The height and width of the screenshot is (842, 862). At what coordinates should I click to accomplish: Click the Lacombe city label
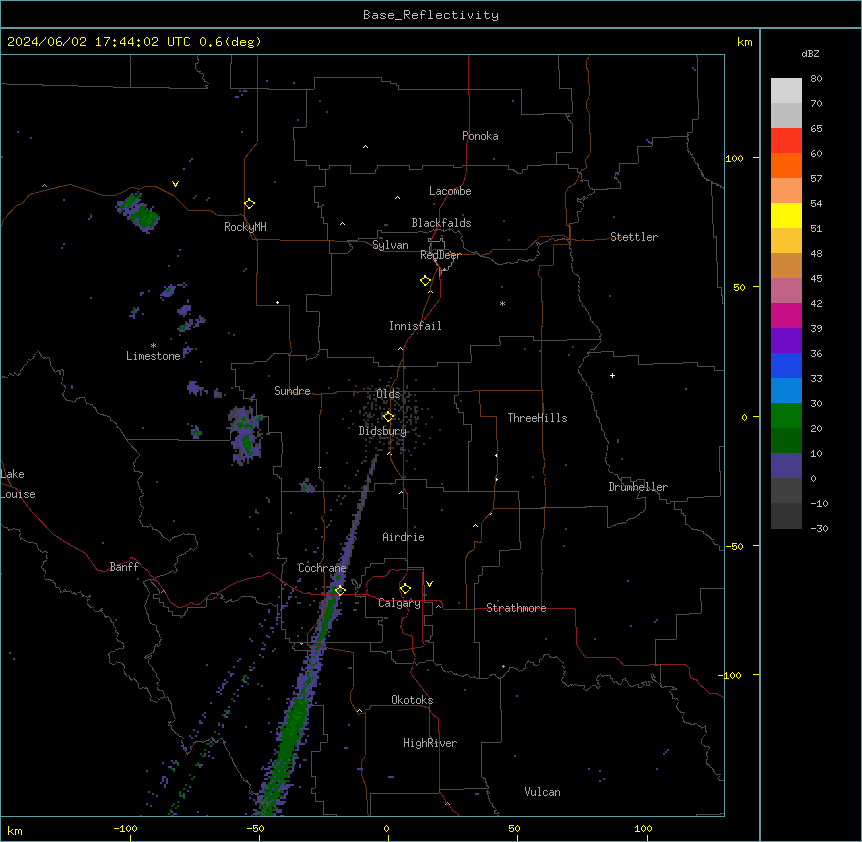tap(450, 191)
